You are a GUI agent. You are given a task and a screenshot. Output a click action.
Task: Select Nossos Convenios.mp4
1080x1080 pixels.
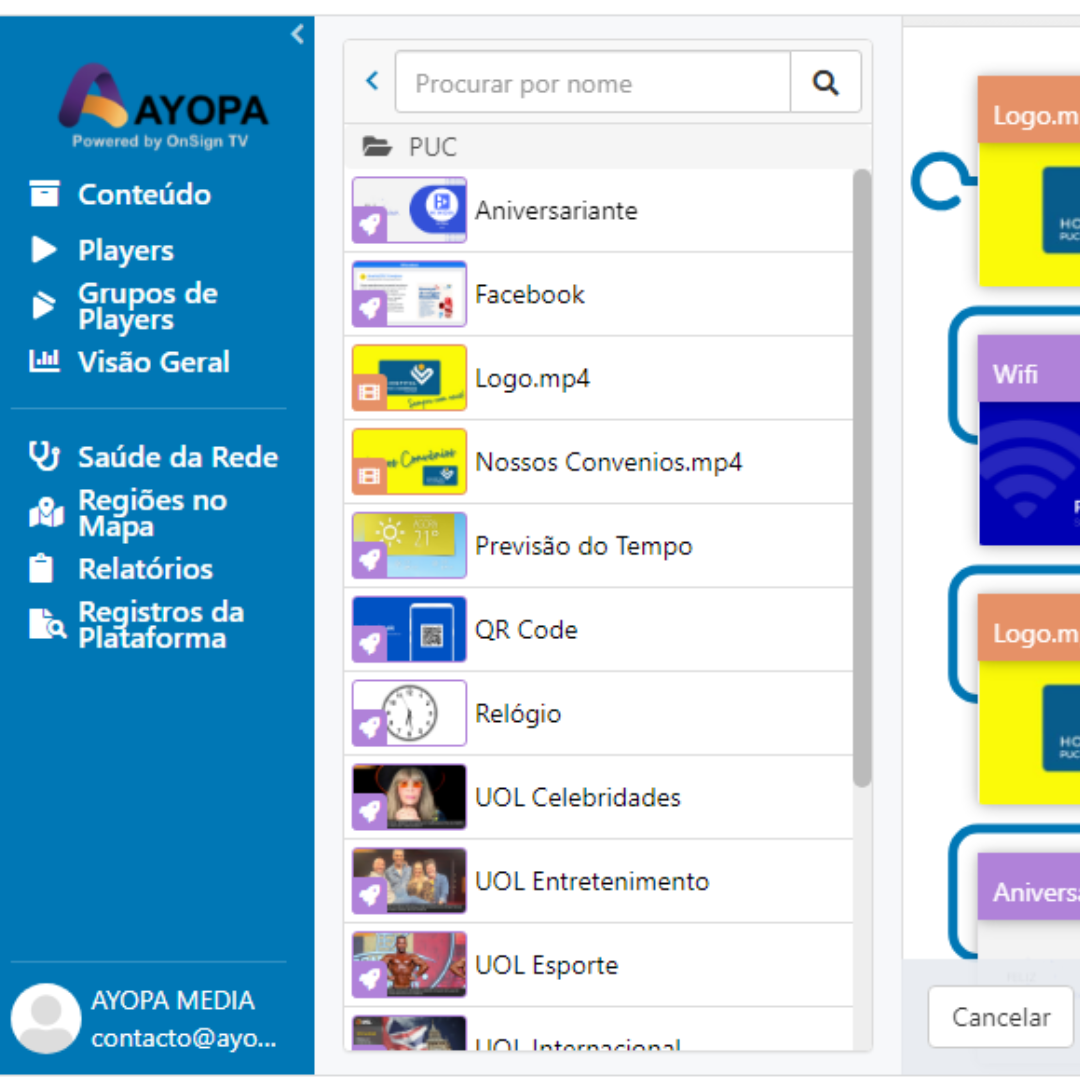(599, 461)
